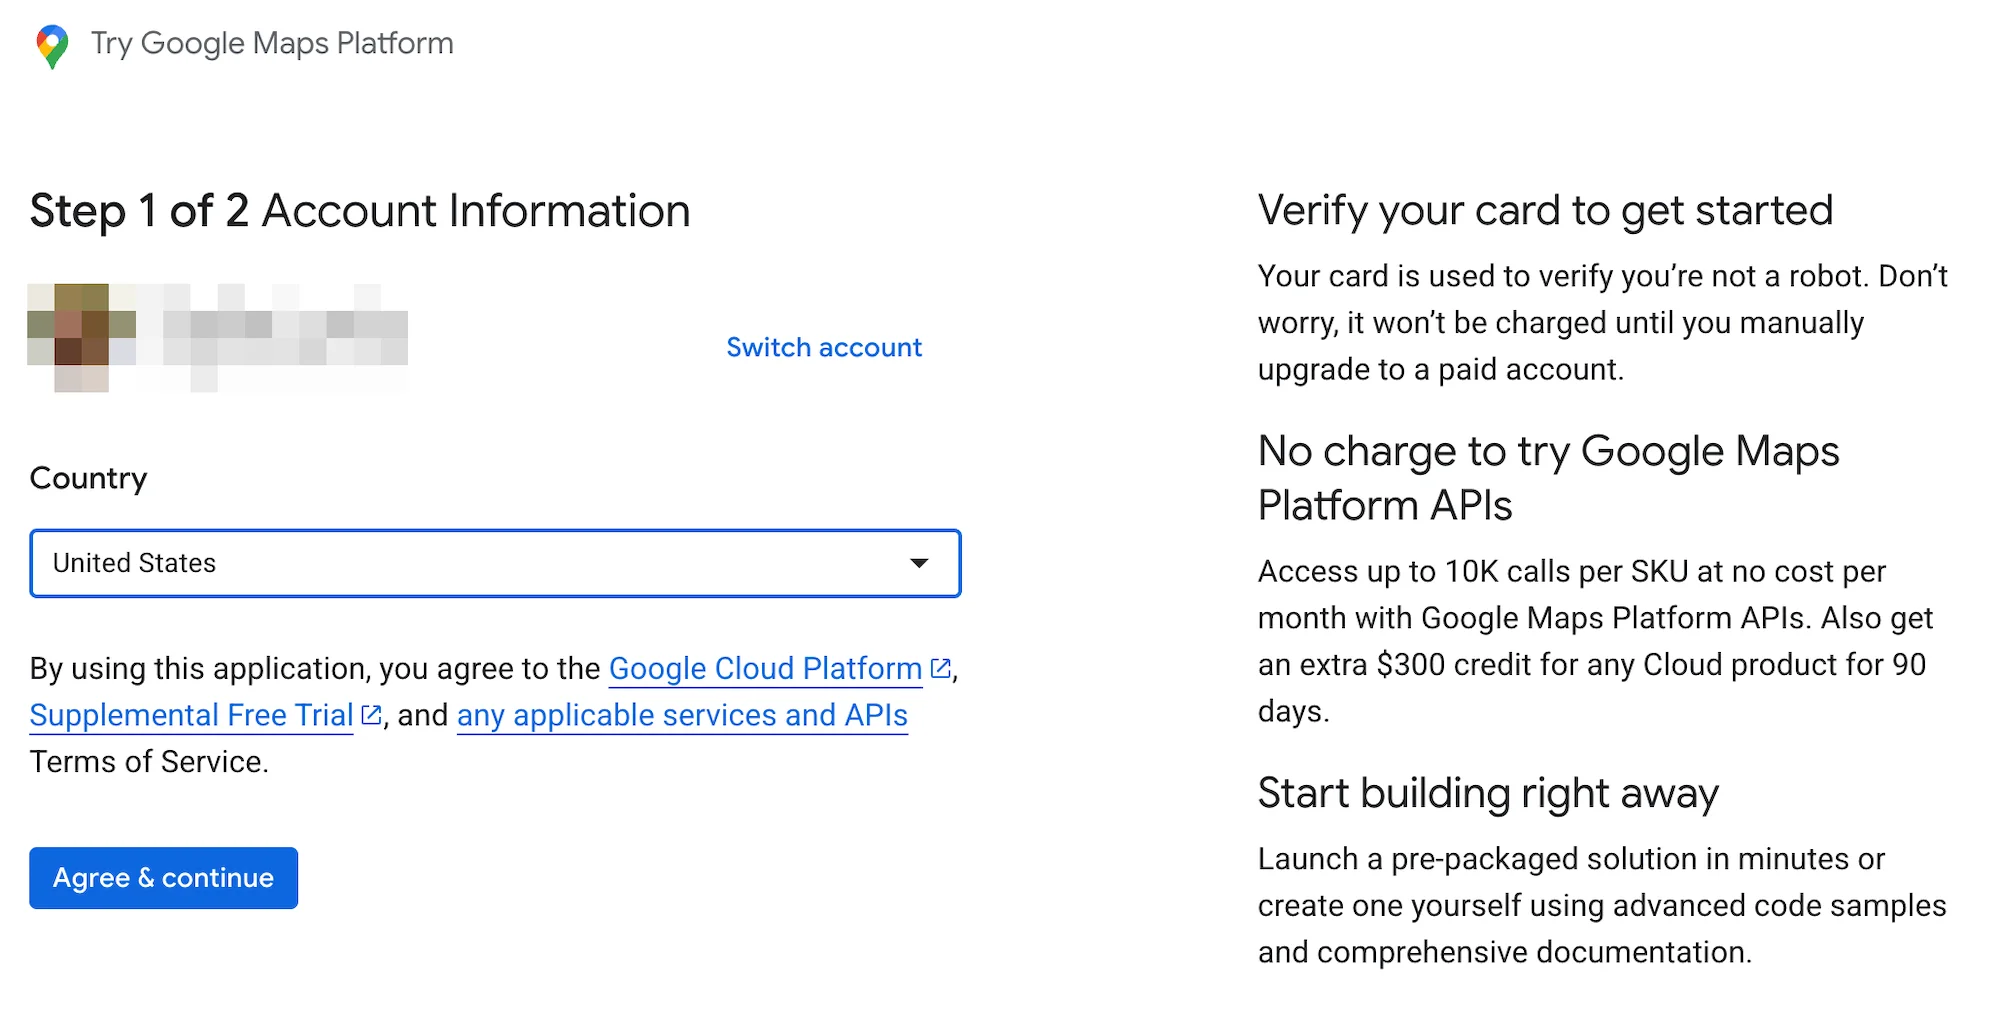Click the blurred account avatar thumbnail
The image size is (2000, 1018).
[82, 338]
